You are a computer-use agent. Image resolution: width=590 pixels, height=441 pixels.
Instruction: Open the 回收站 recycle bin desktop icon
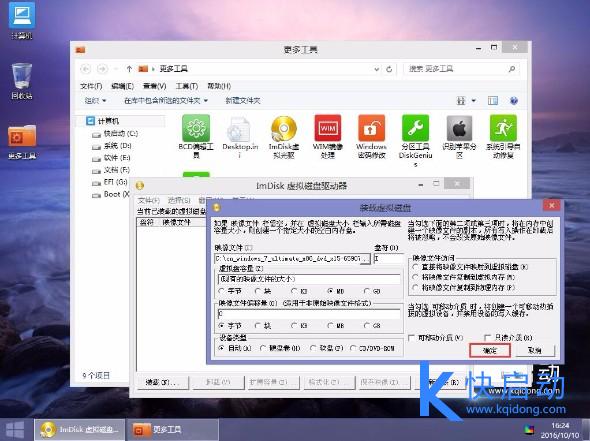[x=21, y=81]
